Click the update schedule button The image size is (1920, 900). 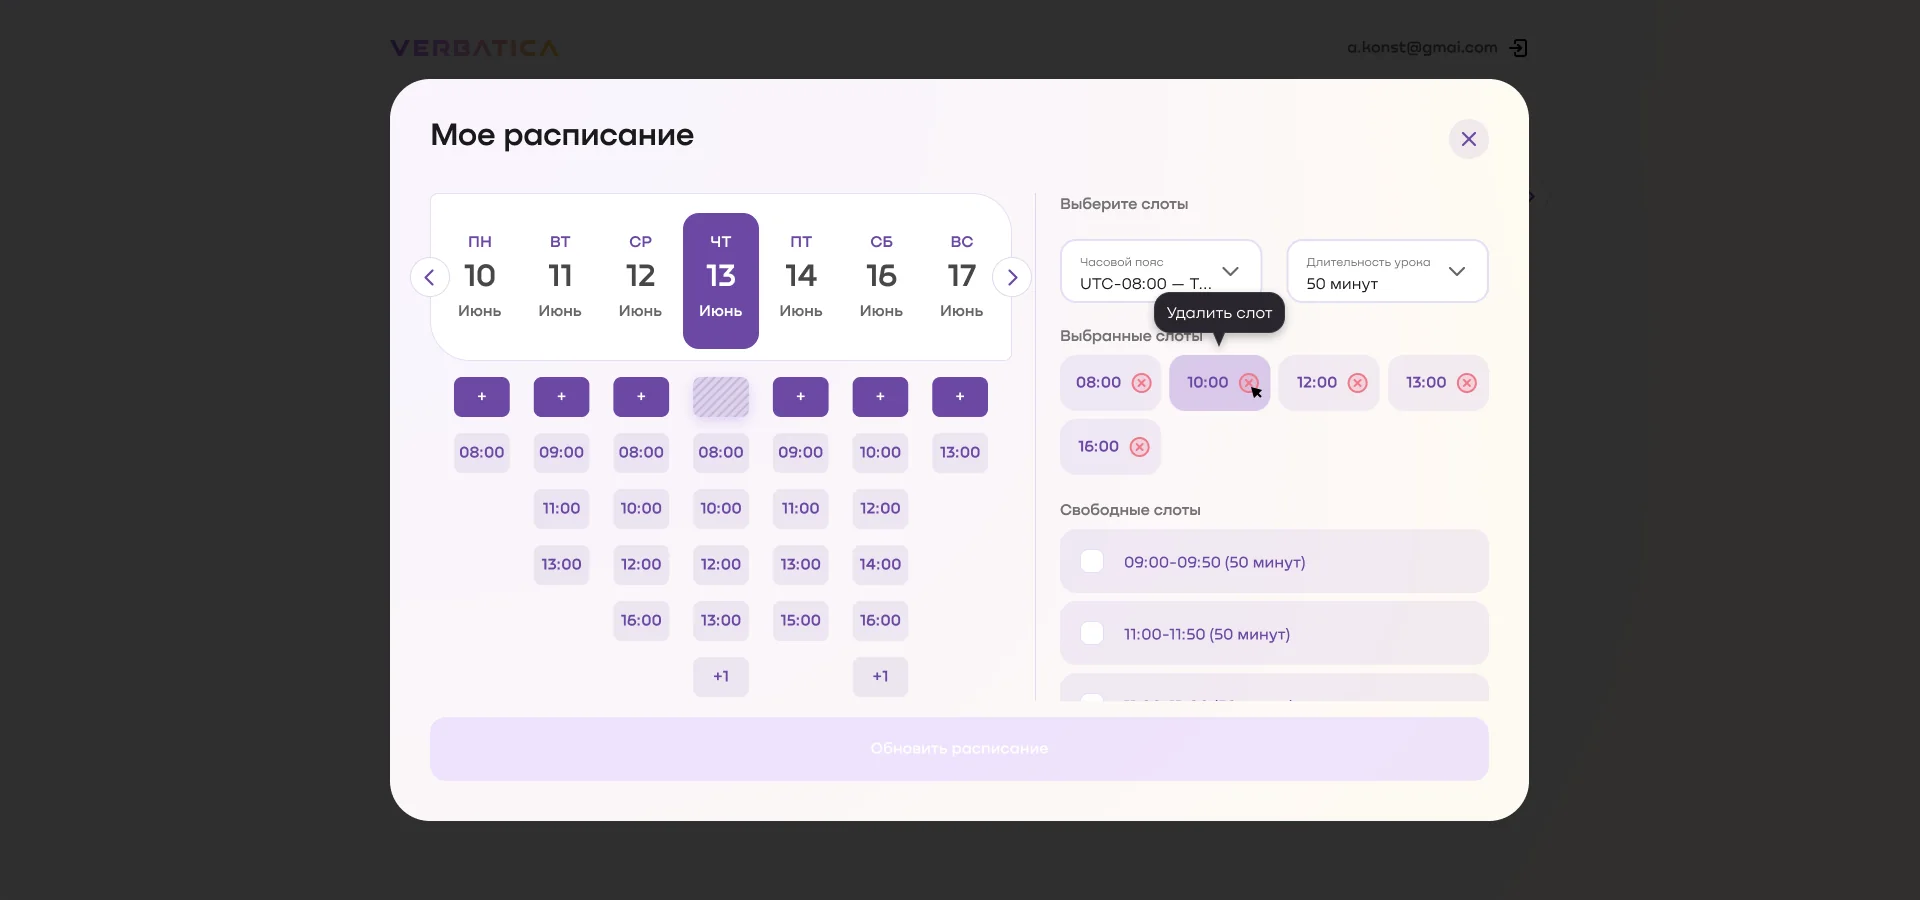coord(959,749)
